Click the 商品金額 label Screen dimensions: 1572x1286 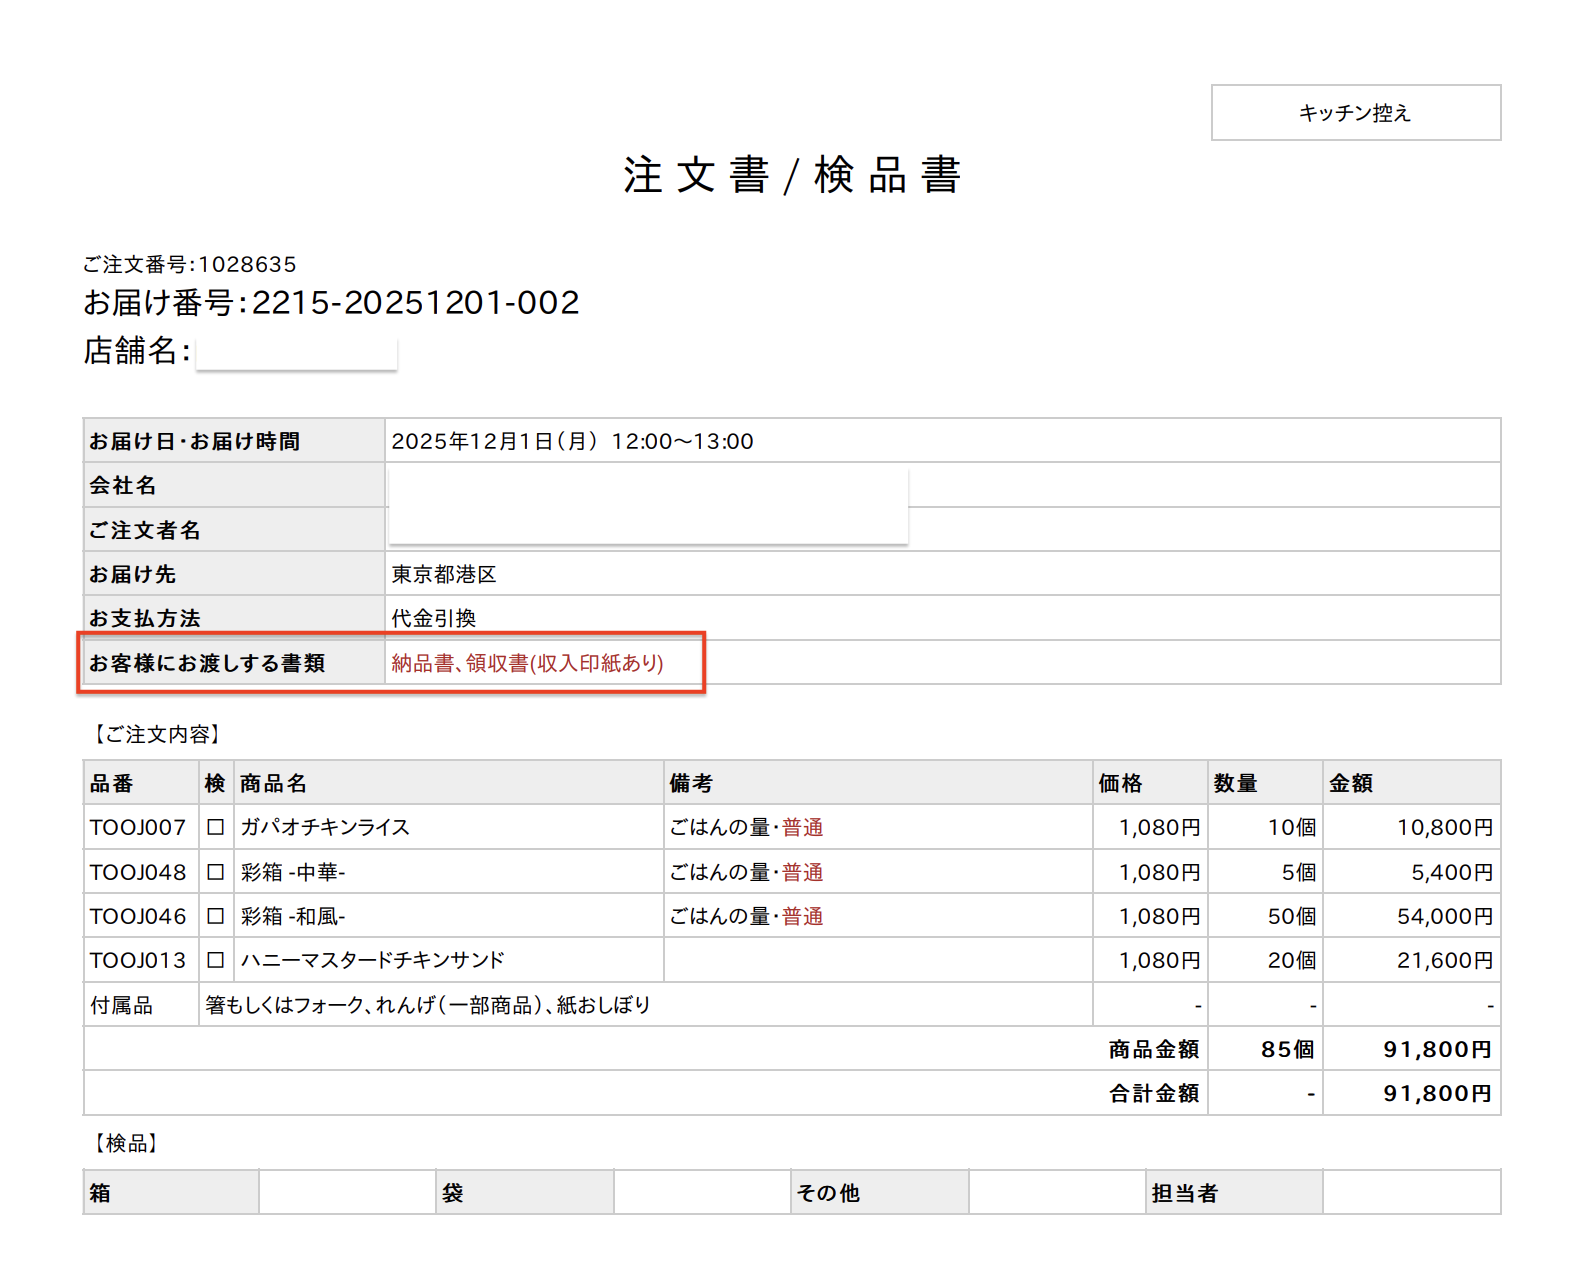1154,1049
